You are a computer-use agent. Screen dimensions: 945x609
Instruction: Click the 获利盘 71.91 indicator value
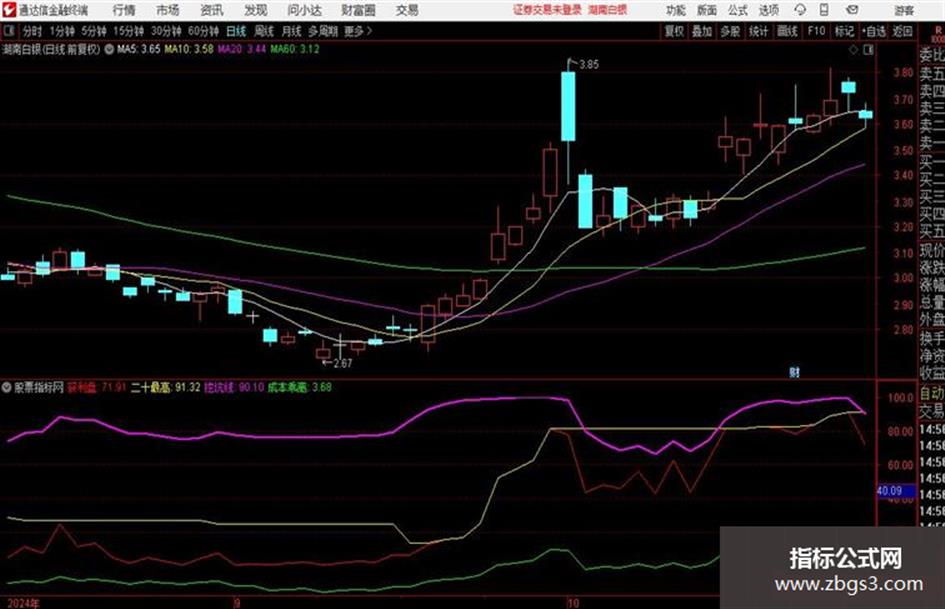point(96,387)
